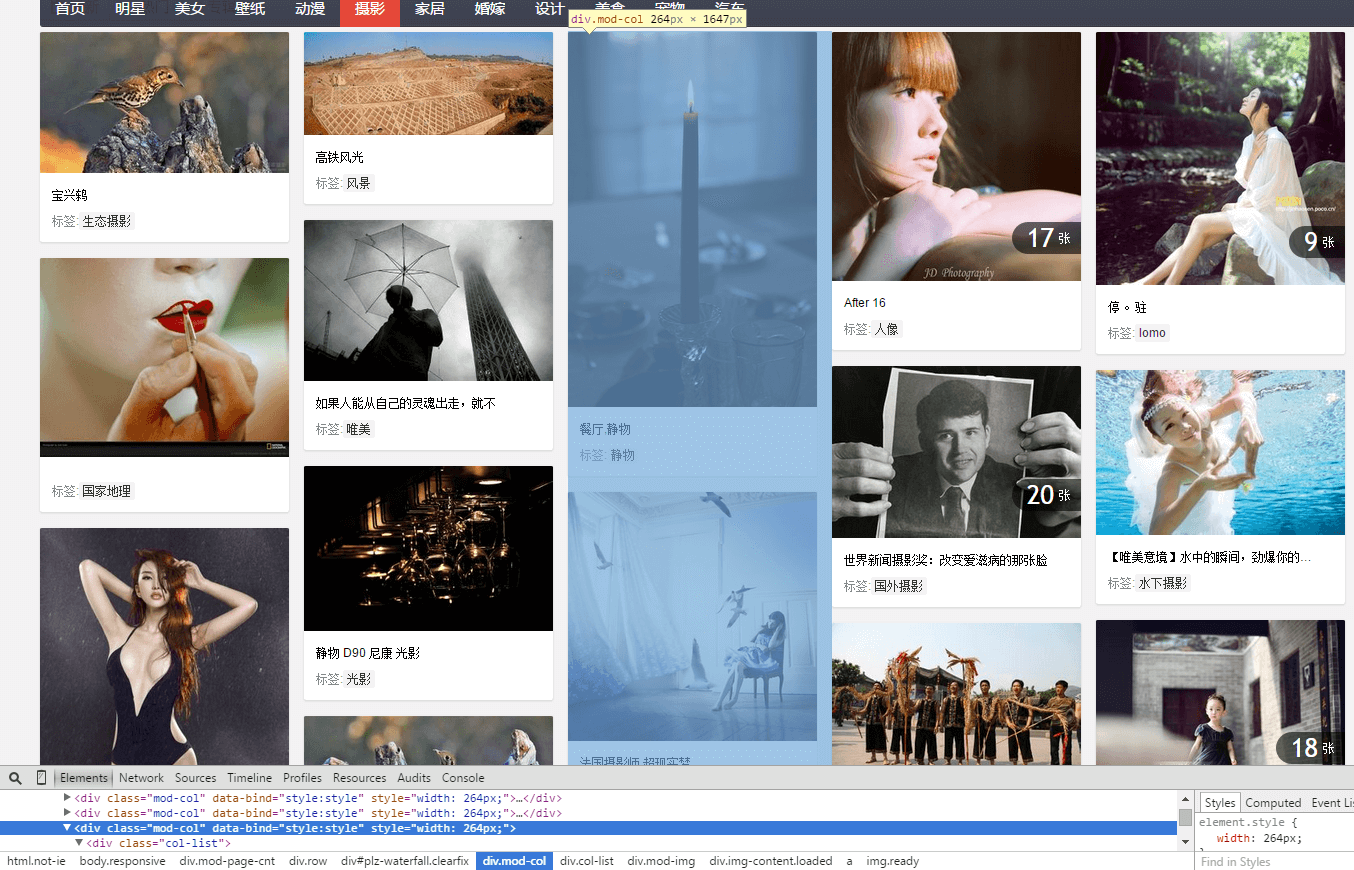Open the held portrait photograph image
The image size is (1354, 870).
click(956, 452)
